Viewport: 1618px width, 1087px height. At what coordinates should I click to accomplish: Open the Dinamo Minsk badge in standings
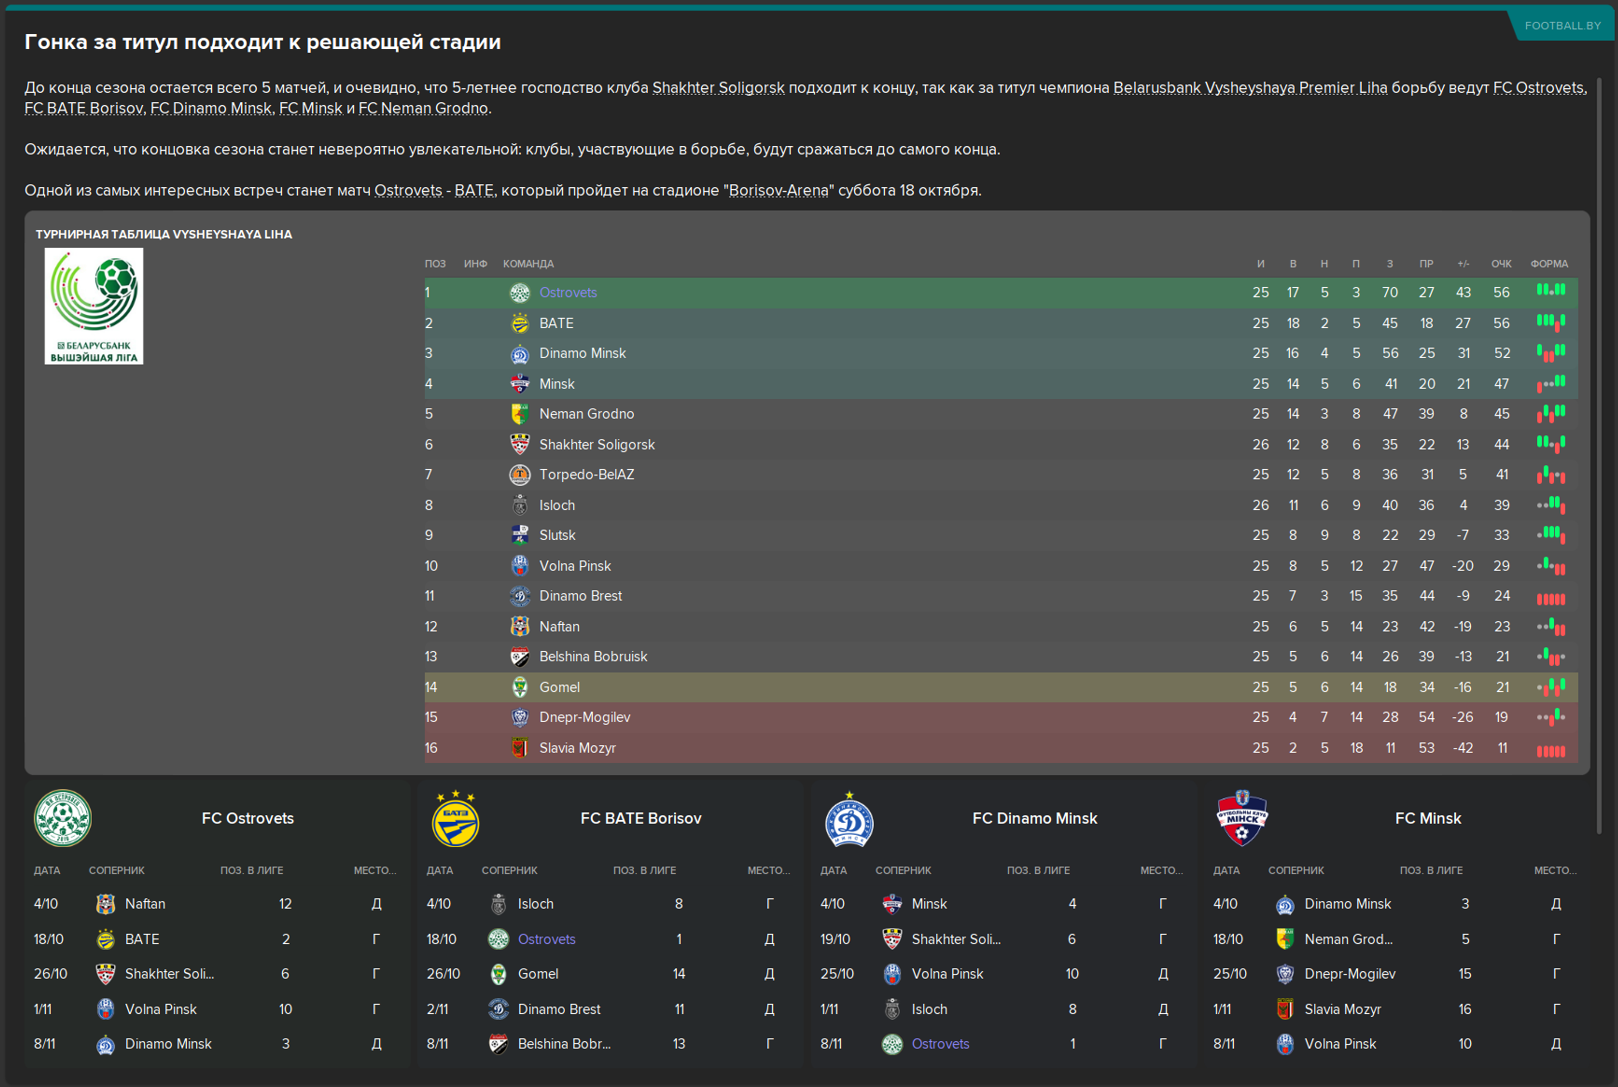[x=520, y=354]
